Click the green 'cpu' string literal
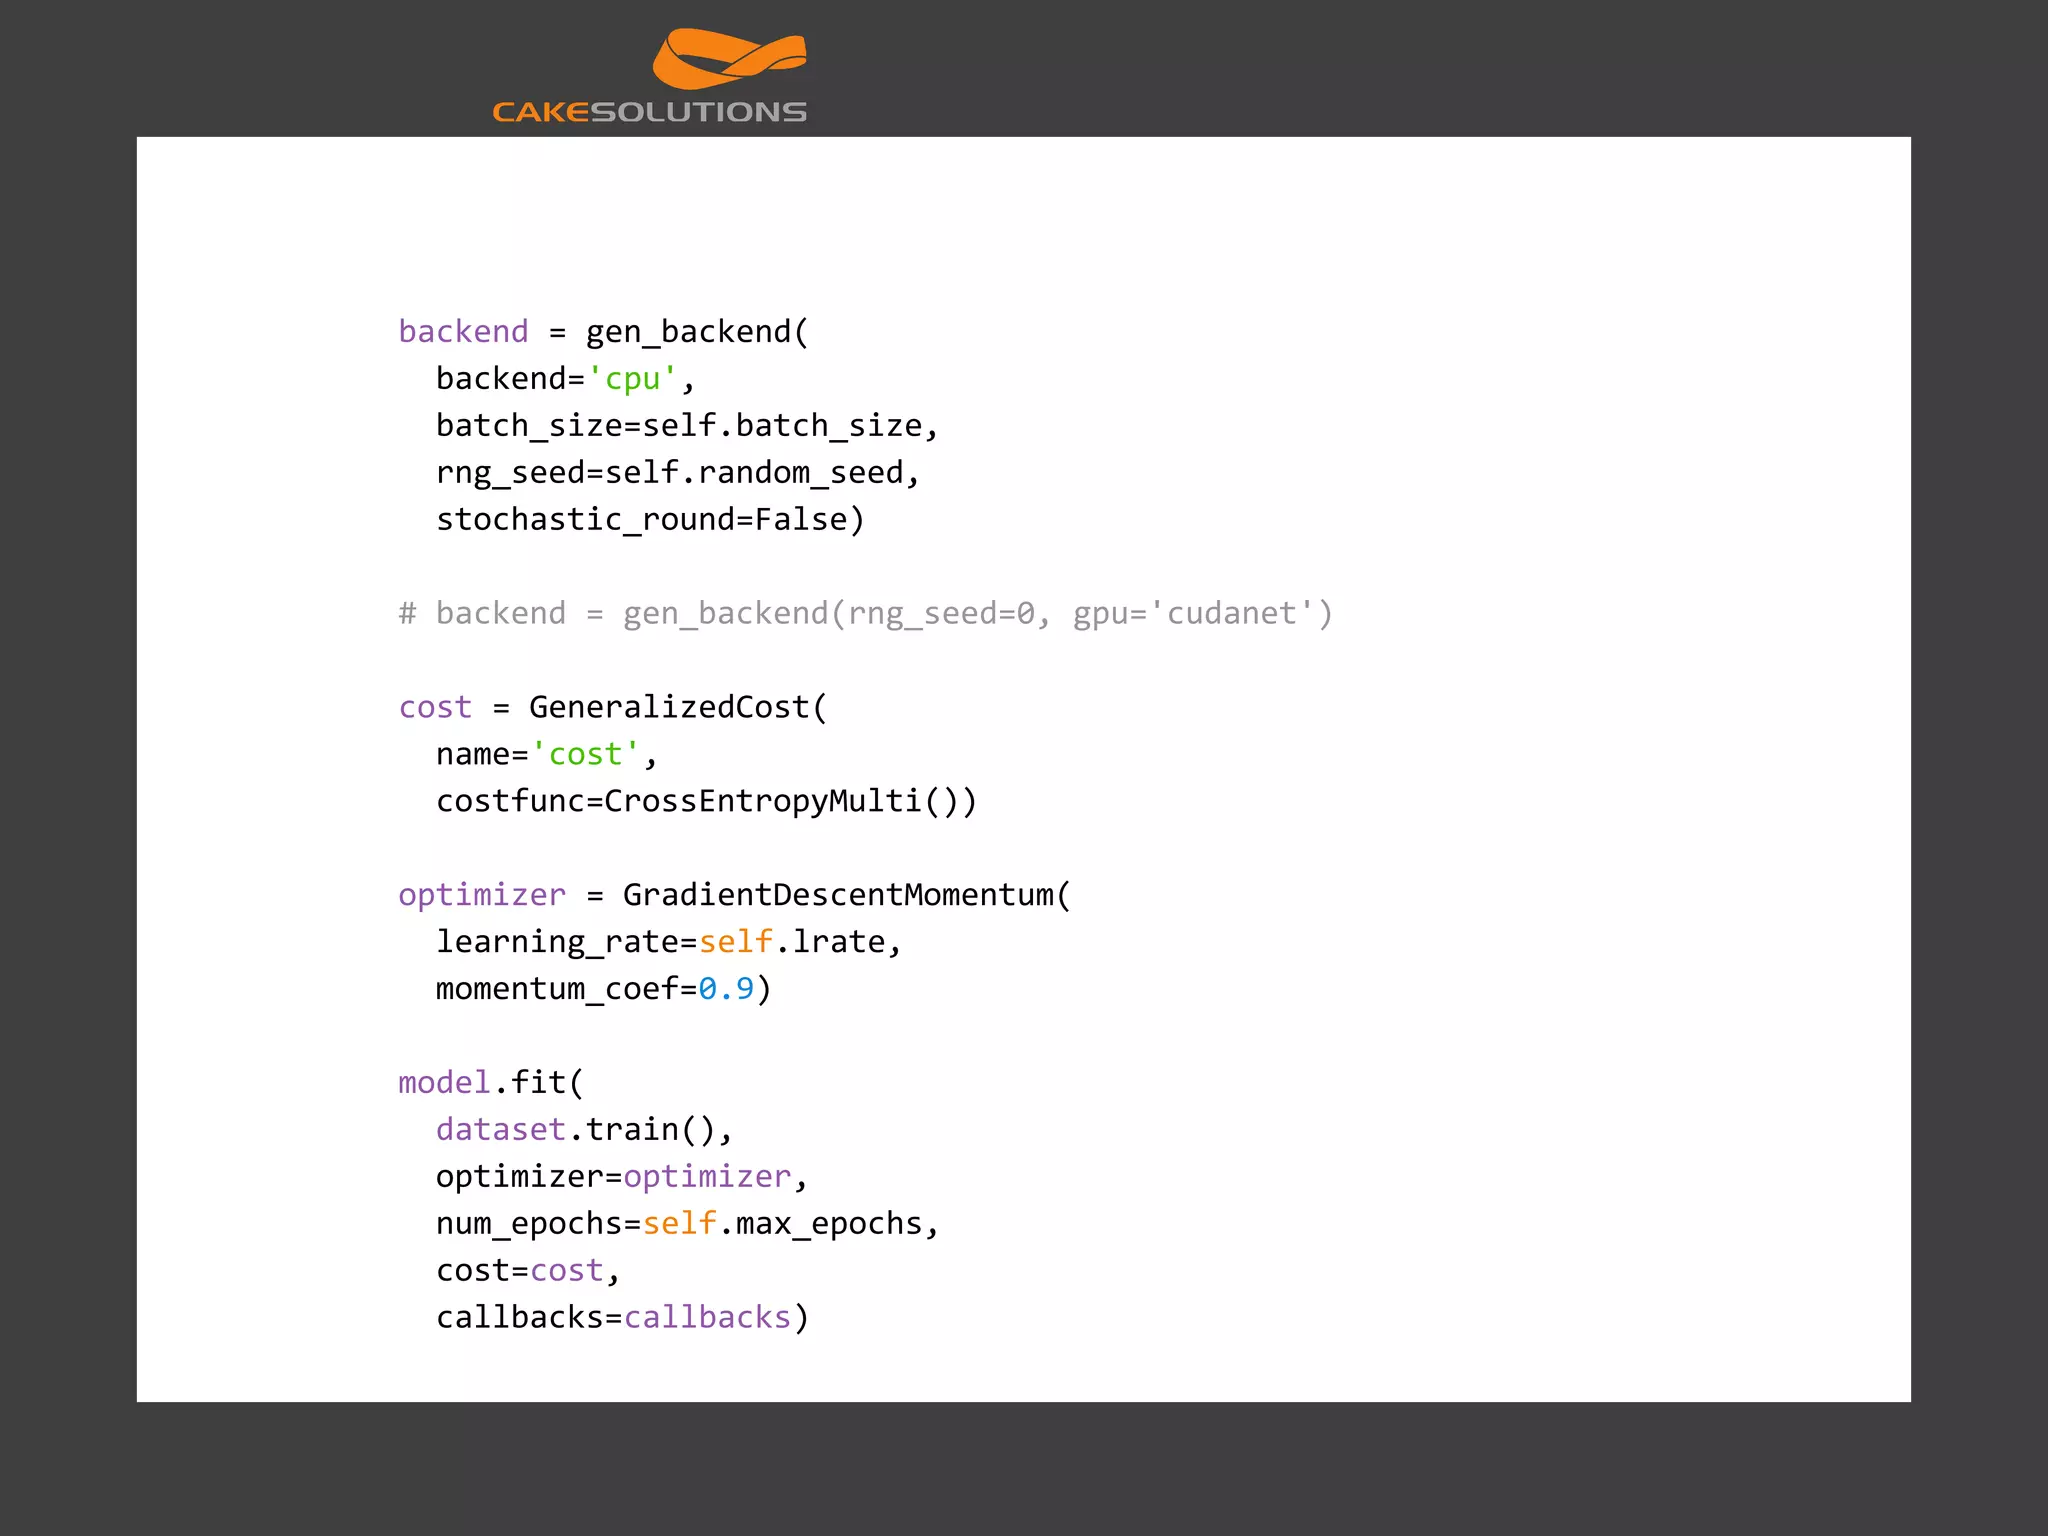The image size is (2048, 1536). pyautogui.click(x=632, y=379)
